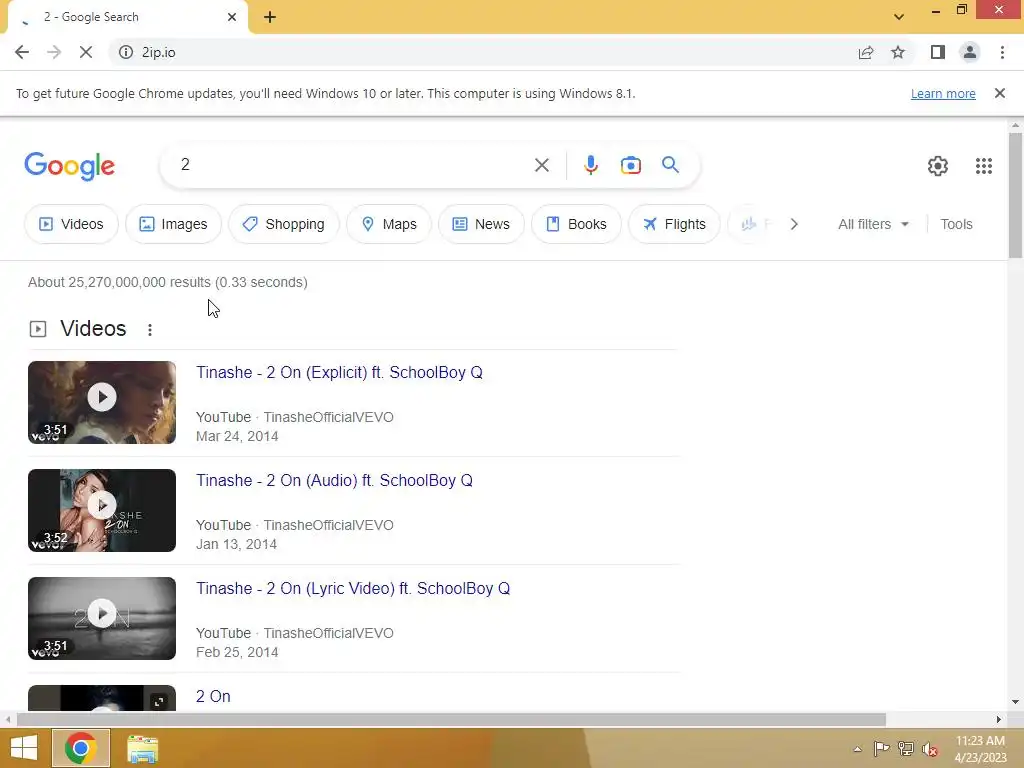Share this page icon in address bar
Image resolution: width=1024 pixels, height=768 pixels.
click(x=866, y=52)
